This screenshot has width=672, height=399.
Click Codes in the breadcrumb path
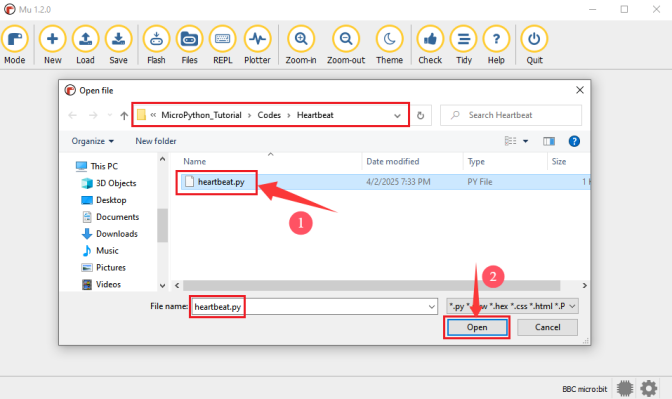coord(269,115)
